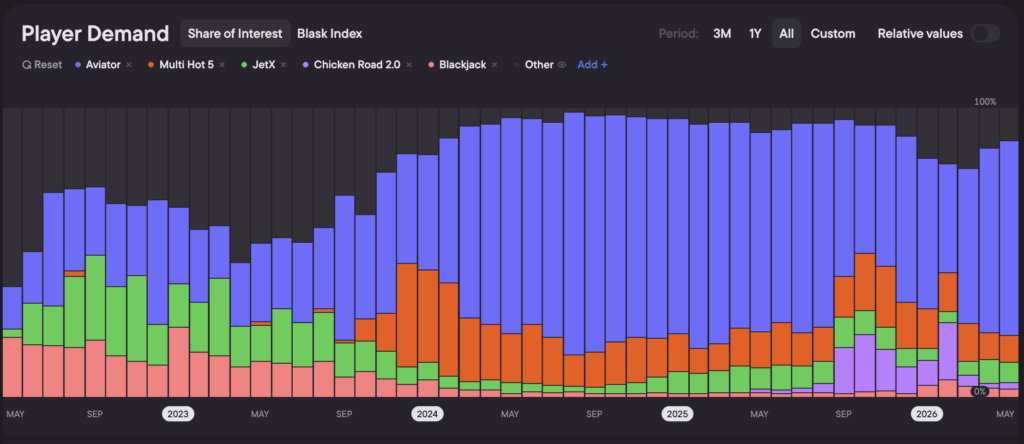Remove Multi Hot 5 series
The width and height of the screenshot is (1024, 444).
tap(222, 65)
